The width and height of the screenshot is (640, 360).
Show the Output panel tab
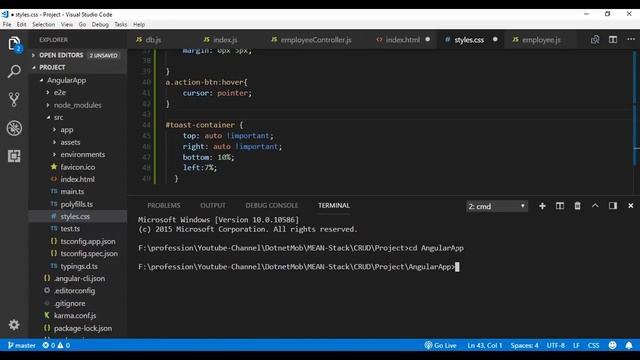213,206
